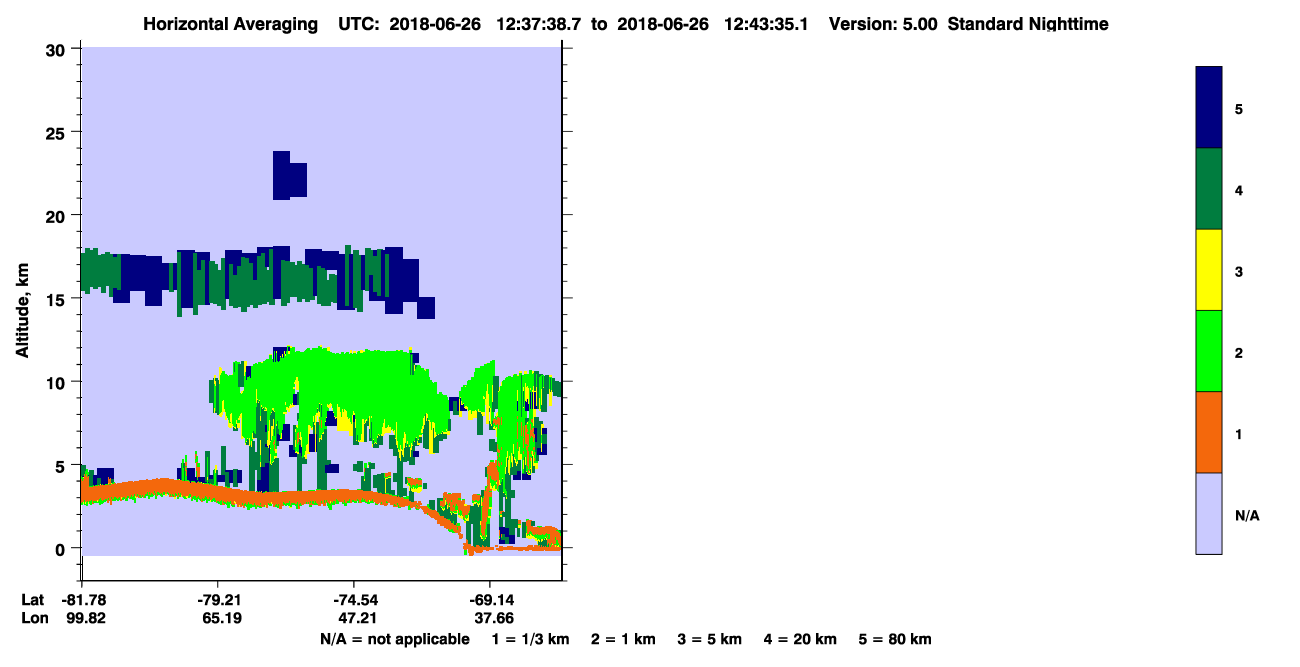Click the altitude tick label '15'

pos(56,299)
